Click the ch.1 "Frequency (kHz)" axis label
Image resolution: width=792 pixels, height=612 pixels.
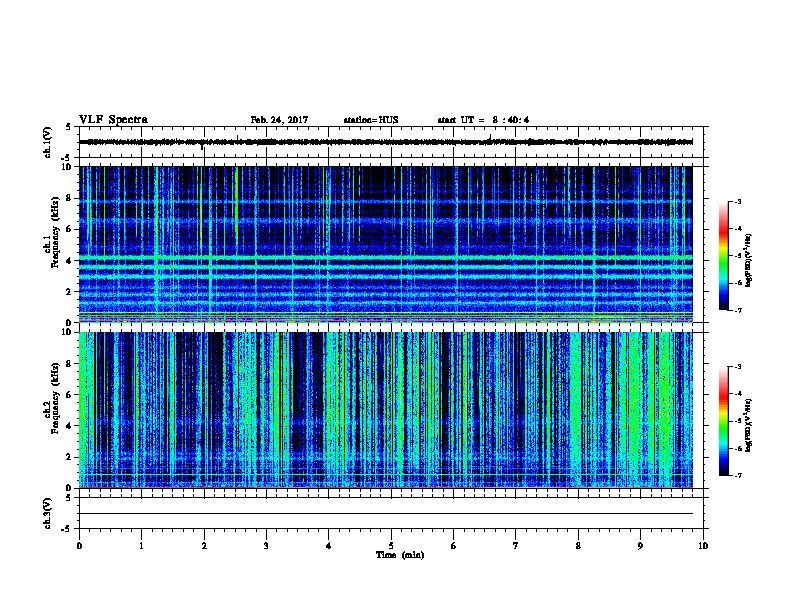[x=55, y=233]
